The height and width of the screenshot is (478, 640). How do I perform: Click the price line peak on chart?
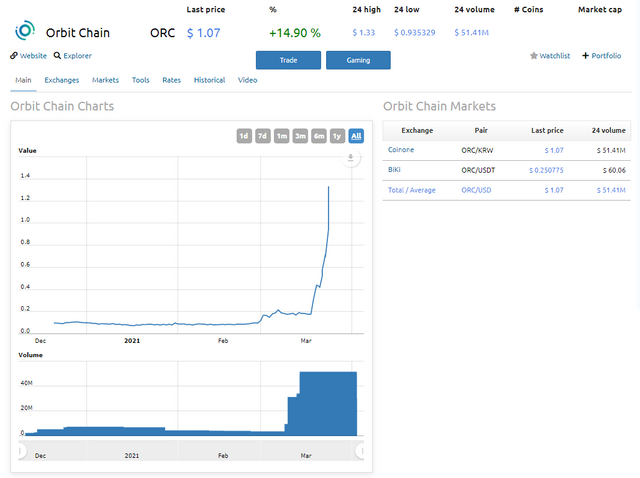point(329,187)
